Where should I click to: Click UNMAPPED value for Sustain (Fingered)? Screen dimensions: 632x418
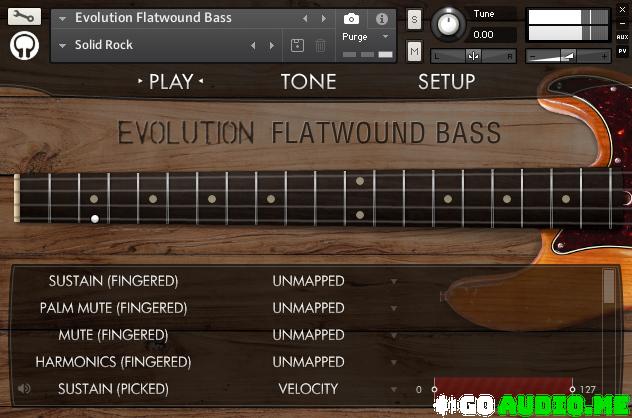308,281
